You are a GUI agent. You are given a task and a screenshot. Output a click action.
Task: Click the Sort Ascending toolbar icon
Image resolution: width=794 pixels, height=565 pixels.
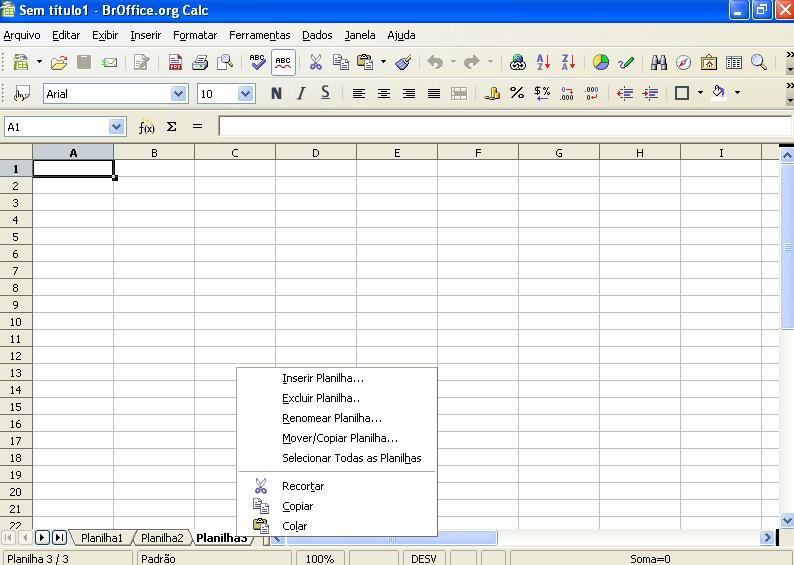(543, 62)
